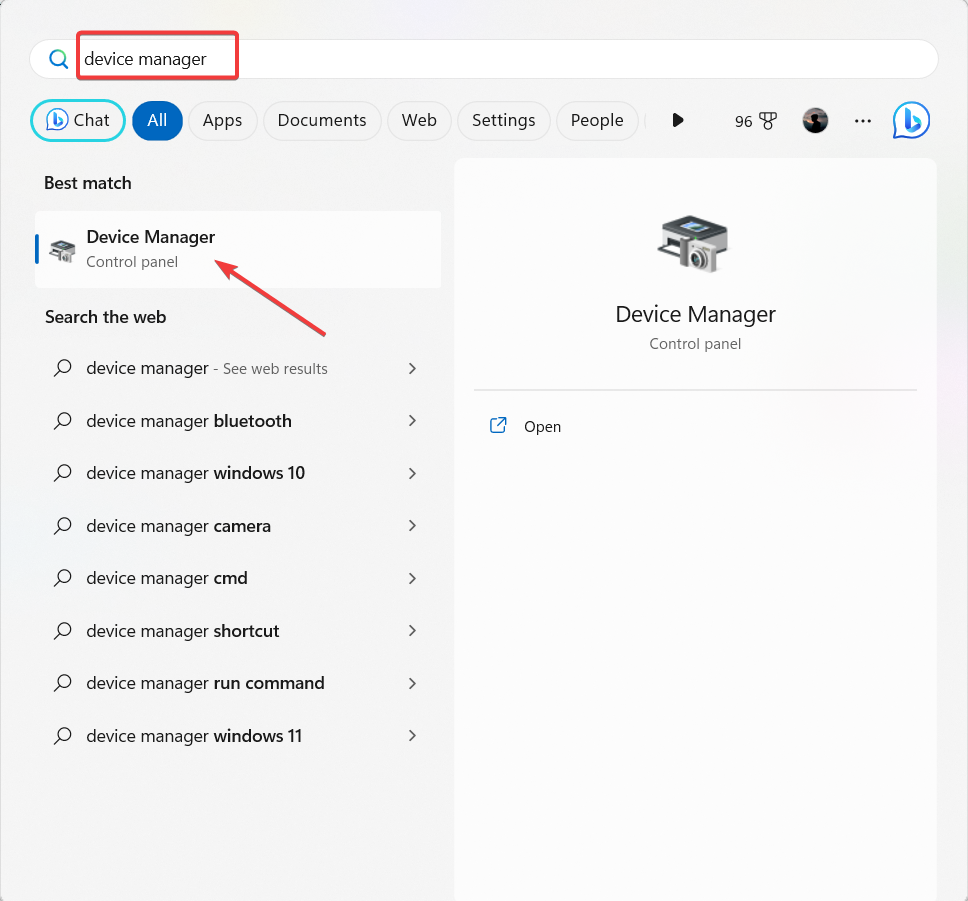The width and height of the screenshot is (968, 901).
Task: Click the user profile avatar
Action: click(815, 120)
